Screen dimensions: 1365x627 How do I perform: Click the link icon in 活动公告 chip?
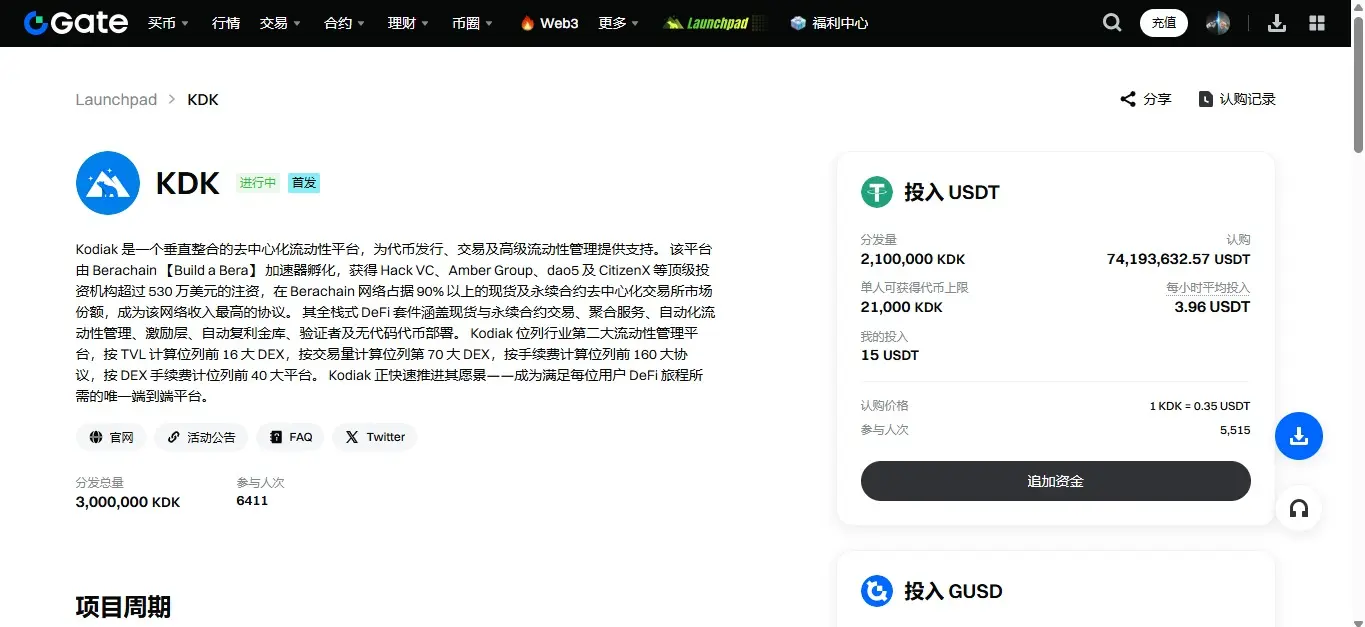pyautogui.click(x=174, y=437)
